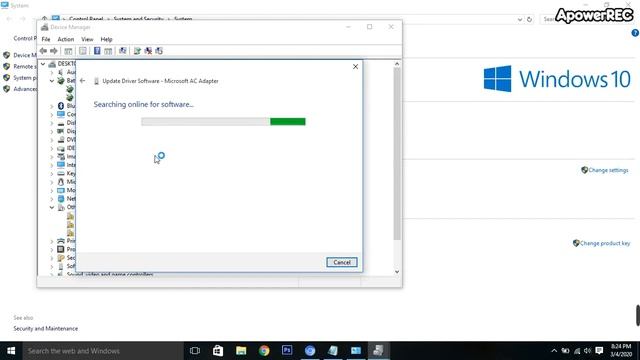The width and height of the screenshot is (640, 360).
Task: Open Task View from the taskbar
Action: [x=195, y=351]
